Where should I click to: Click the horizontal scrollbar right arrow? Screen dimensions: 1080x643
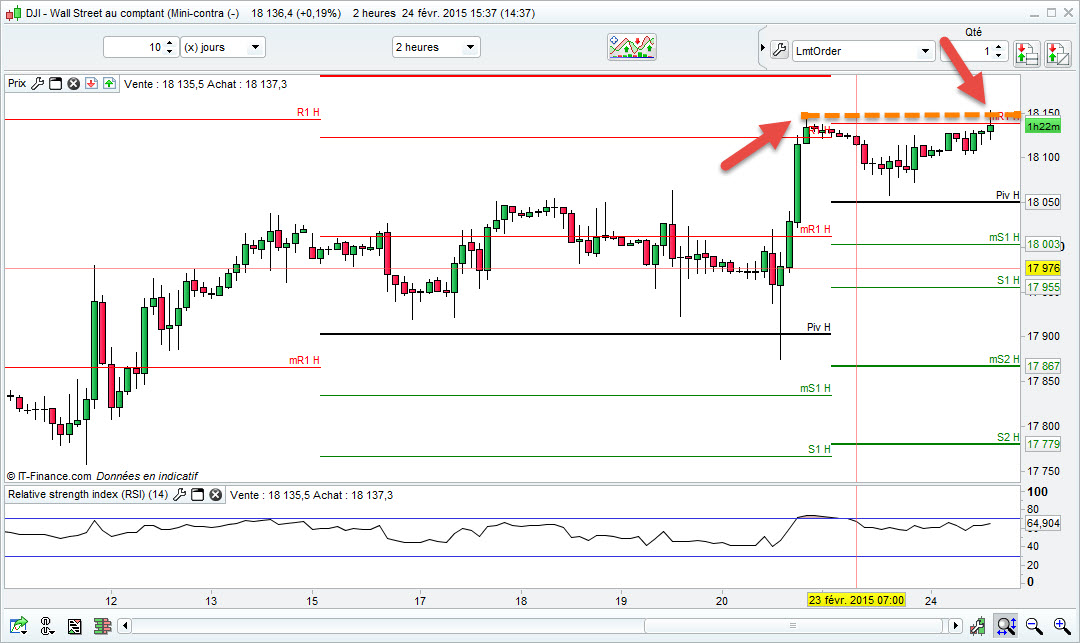[955, 626]
